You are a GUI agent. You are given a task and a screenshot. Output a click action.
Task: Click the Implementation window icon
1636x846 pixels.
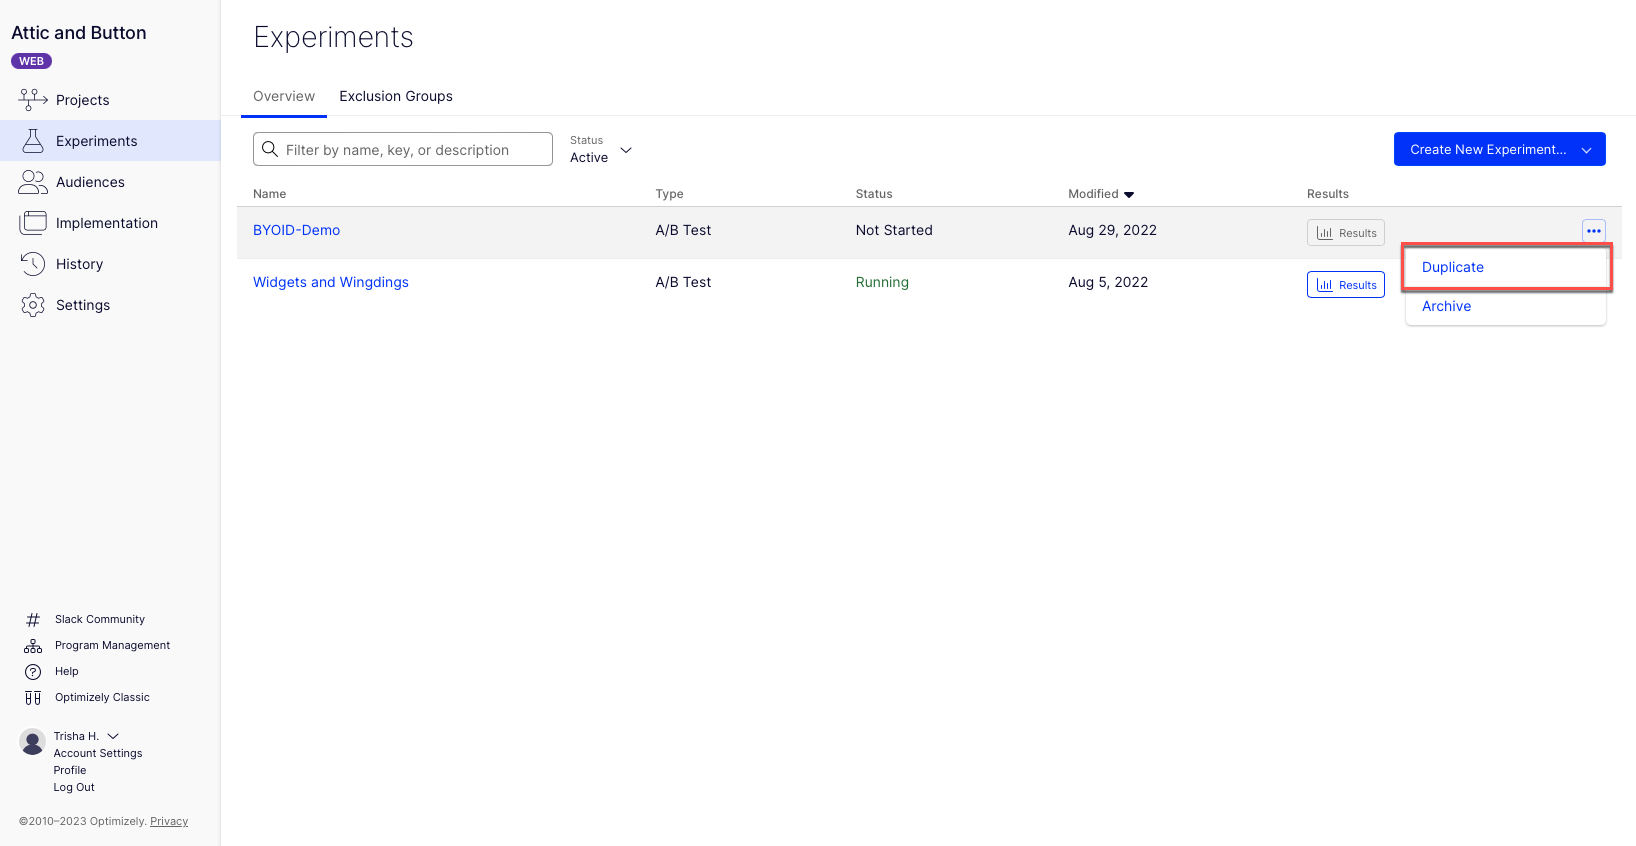[33, 223]
